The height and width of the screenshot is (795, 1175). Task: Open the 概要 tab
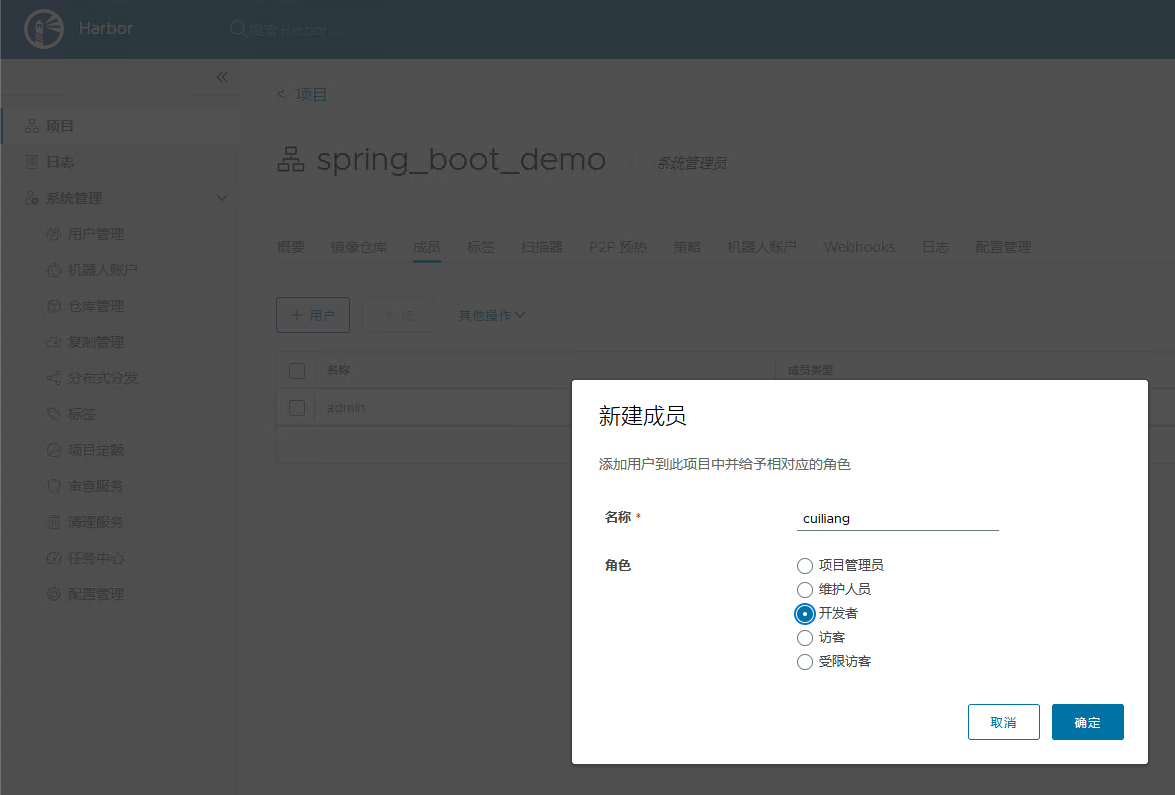[x=291, y=247]
